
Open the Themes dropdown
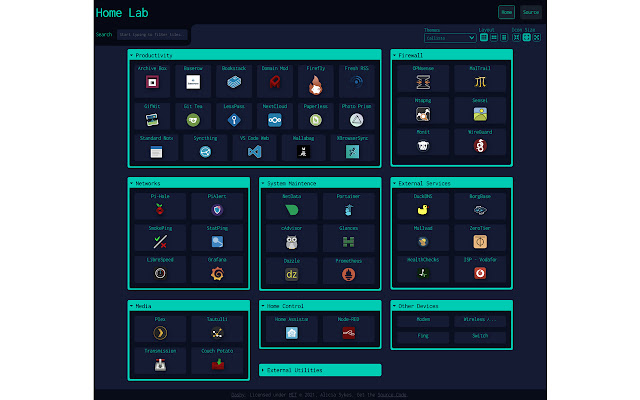pyautogui.click(x=450, y=38)
